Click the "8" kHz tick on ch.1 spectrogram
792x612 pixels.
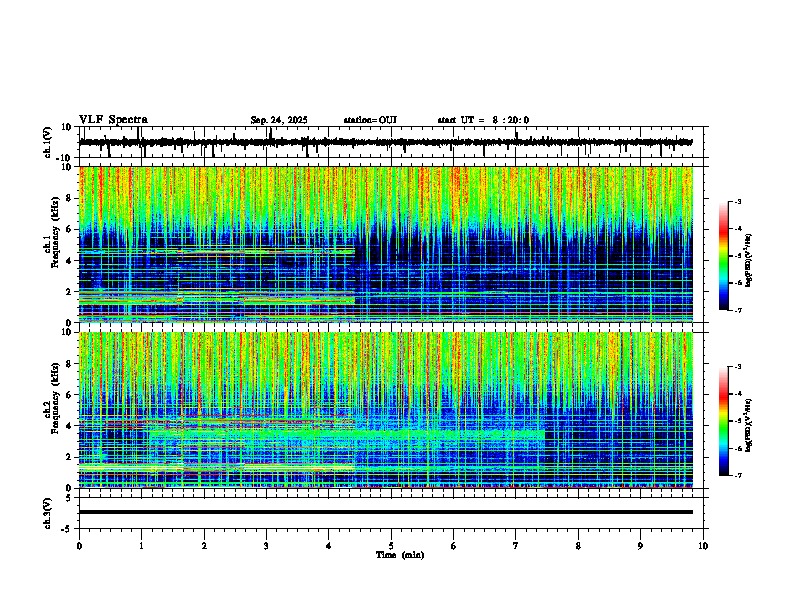coord(69,198)
